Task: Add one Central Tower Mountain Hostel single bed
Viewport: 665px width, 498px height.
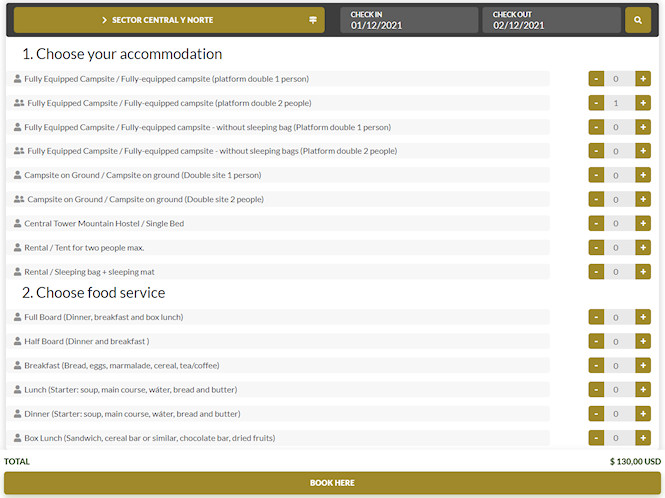Action: pyautogui.click(x=642, y=224)
